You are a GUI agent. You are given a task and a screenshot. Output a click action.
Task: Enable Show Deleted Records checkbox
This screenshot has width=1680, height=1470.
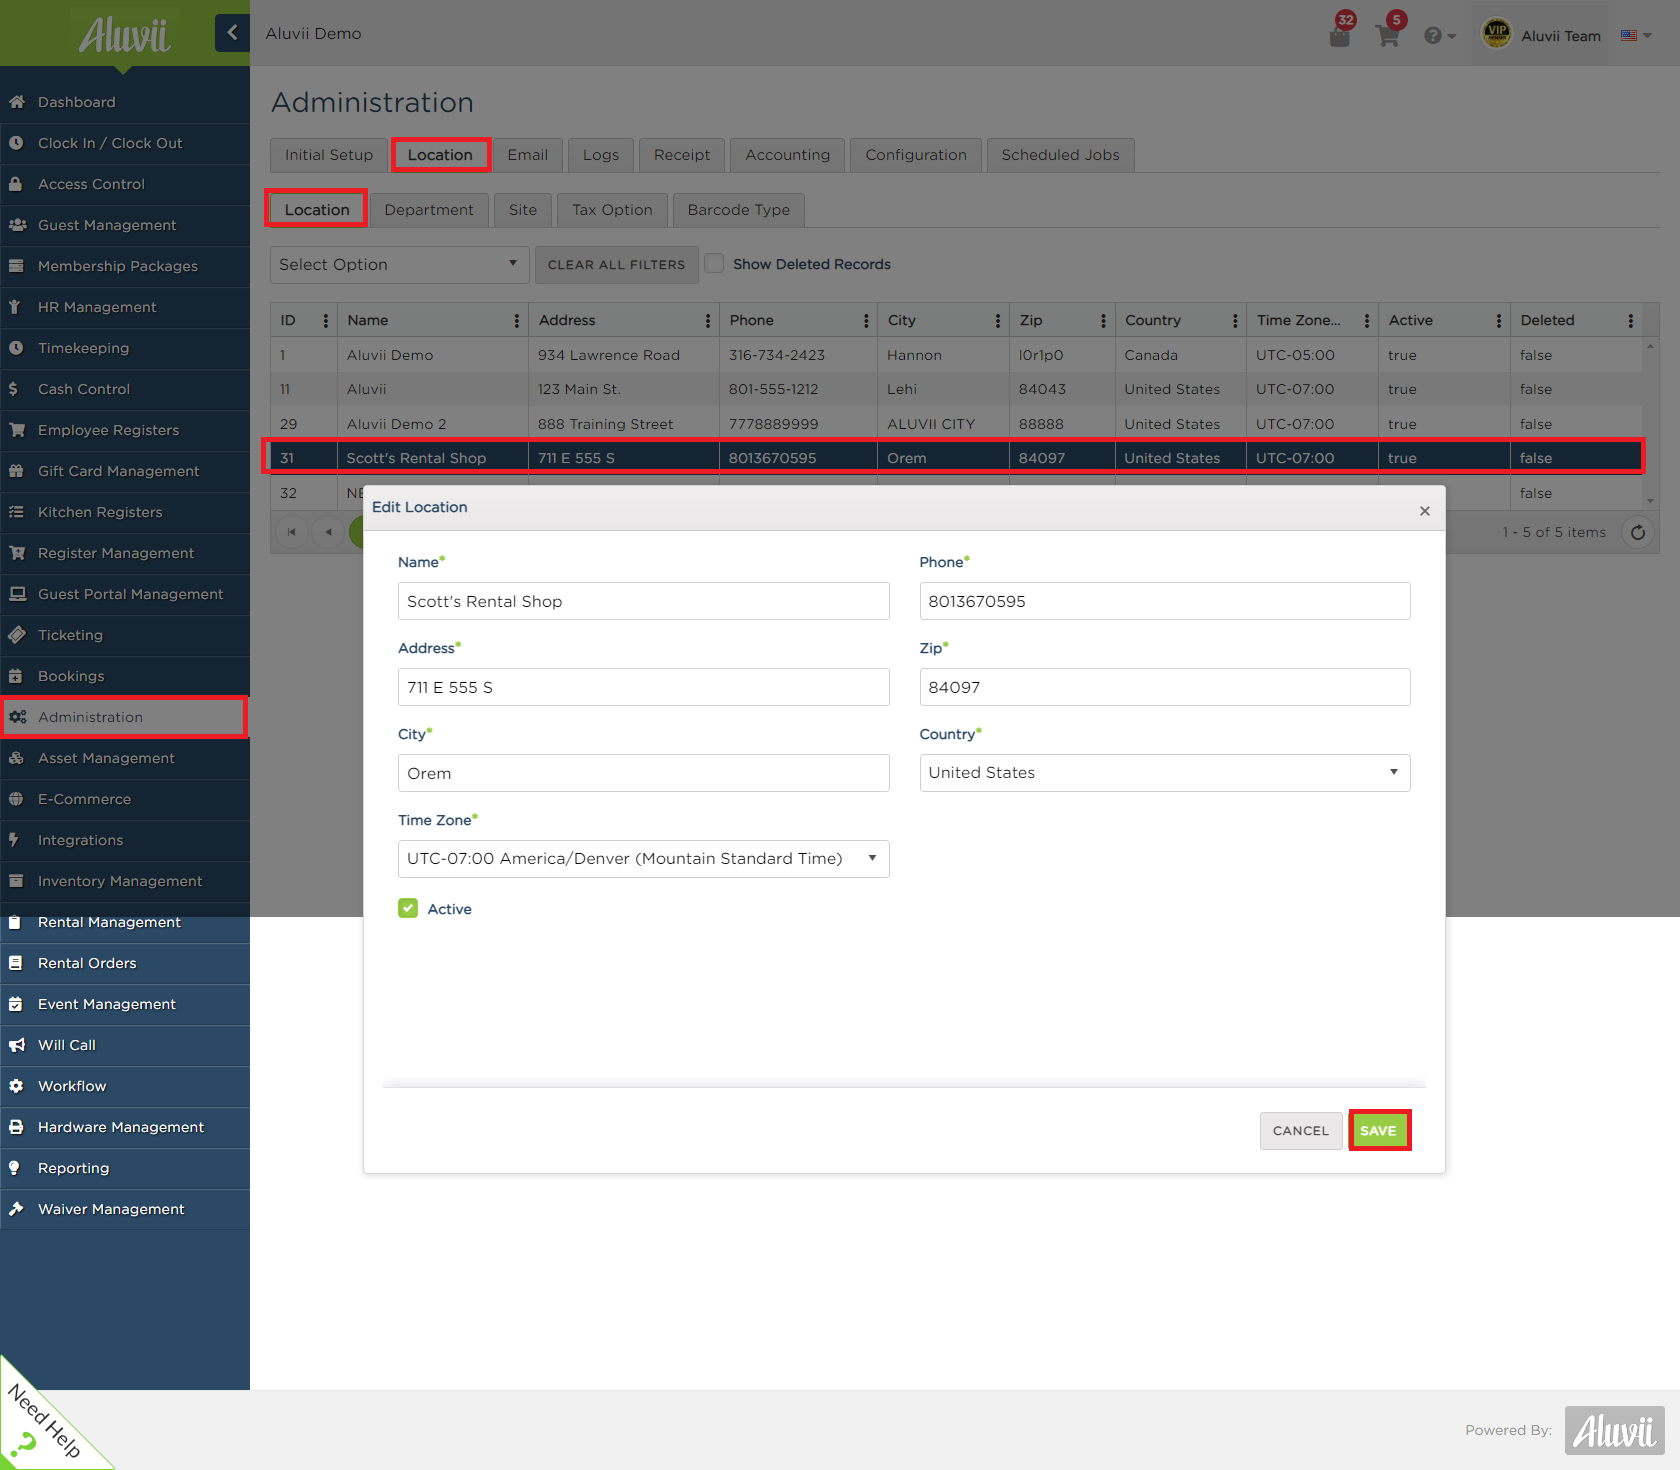click(714, 264)
